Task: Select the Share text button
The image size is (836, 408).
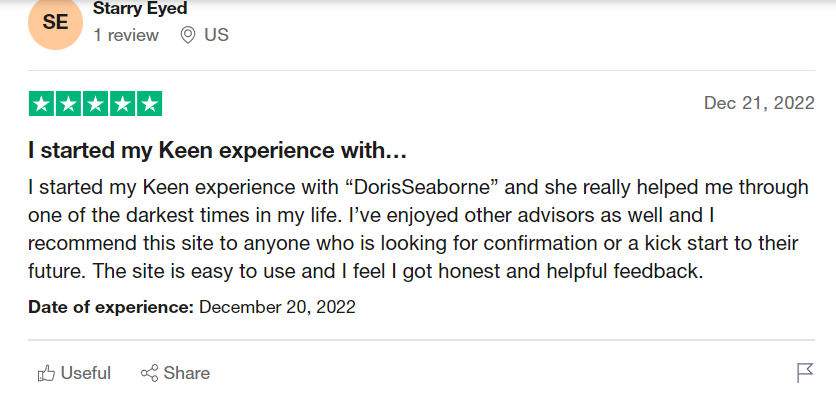Action: point(187,373)
